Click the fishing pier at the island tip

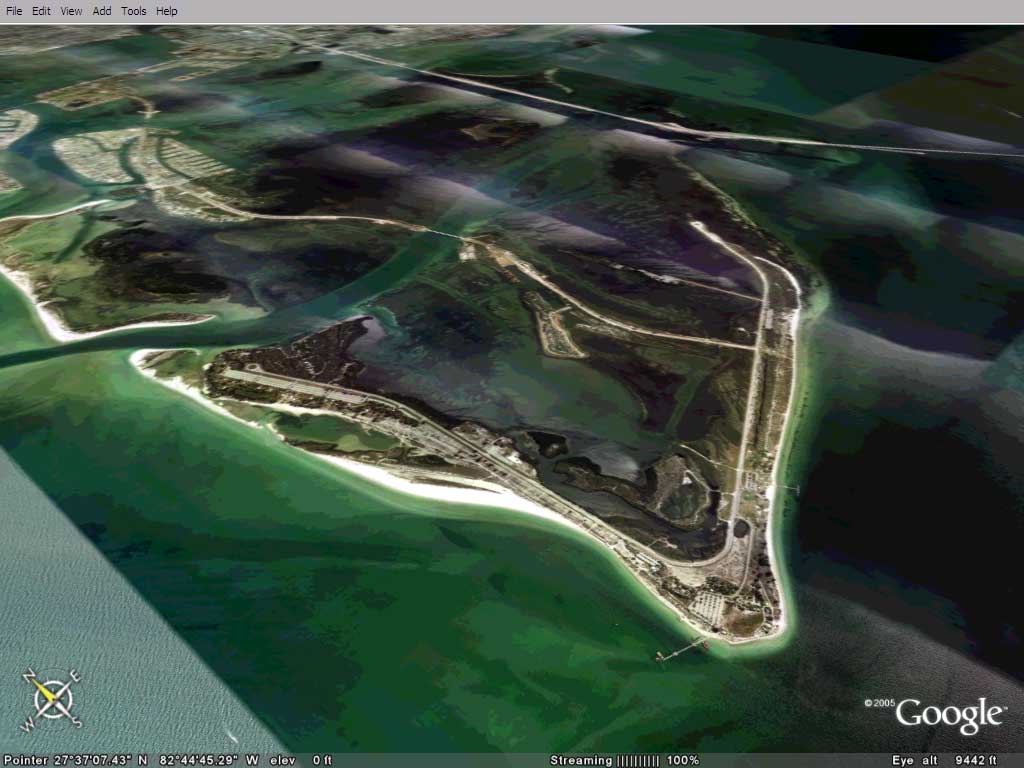click(680, 651)
